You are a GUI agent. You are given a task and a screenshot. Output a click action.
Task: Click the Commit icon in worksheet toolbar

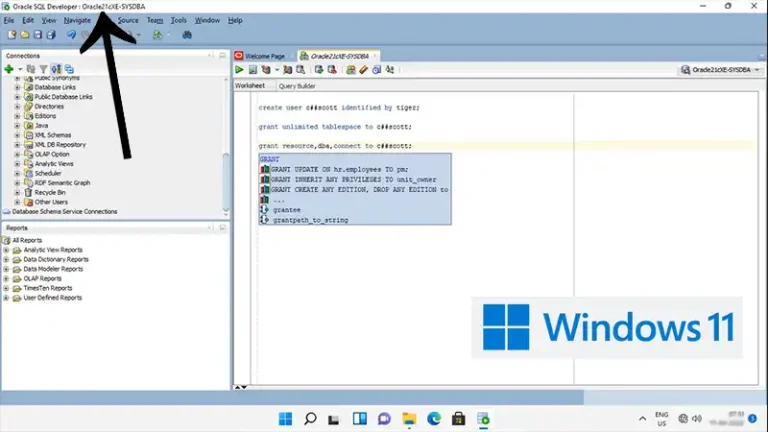[319, 70]
